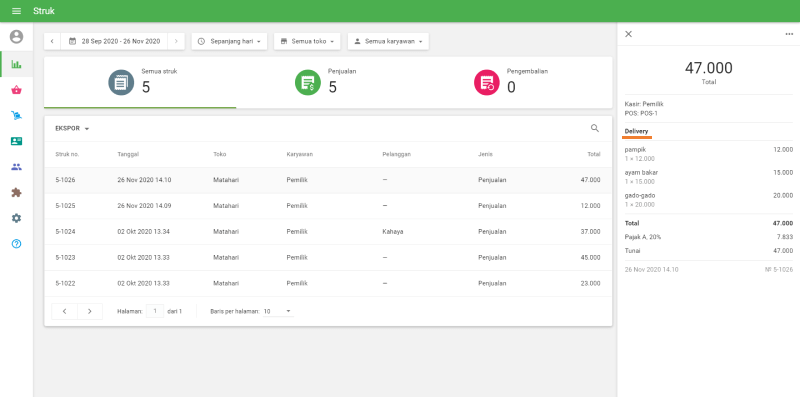The image size is (800, 397).
Task: Open the Items basket icon in sidebar
Action: pyautogui.click(x=16, y=90)
